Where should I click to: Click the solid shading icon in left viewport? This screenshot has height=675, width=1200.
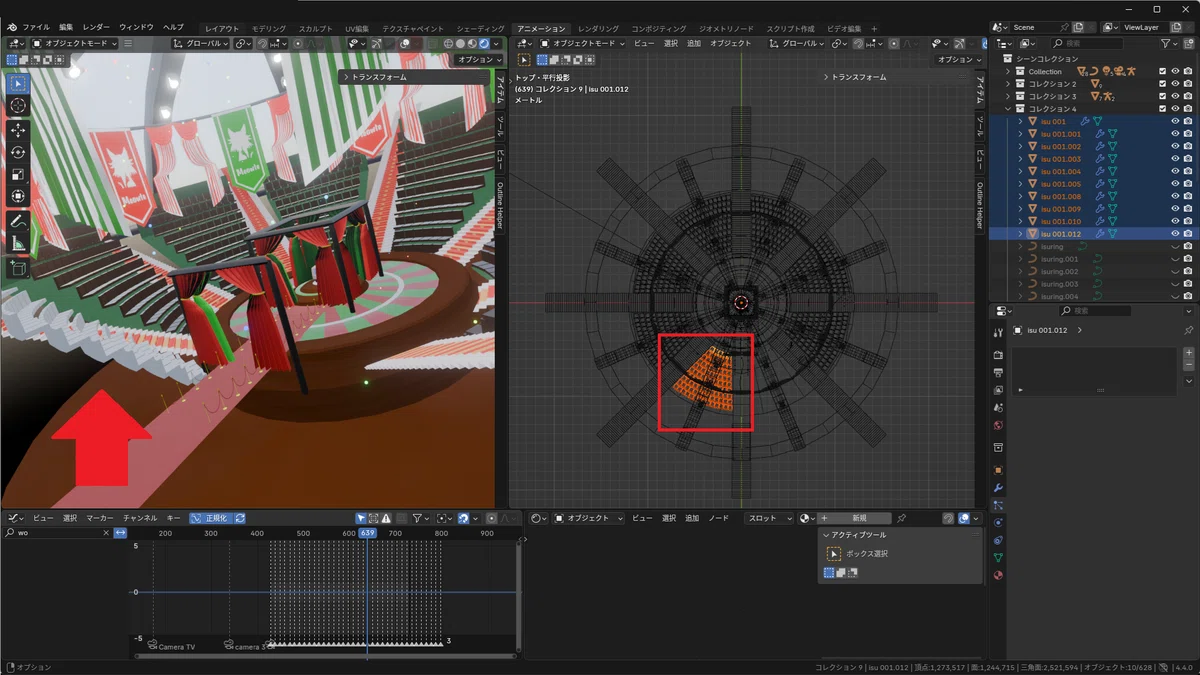pyautogui.click(x=461, y=44)
